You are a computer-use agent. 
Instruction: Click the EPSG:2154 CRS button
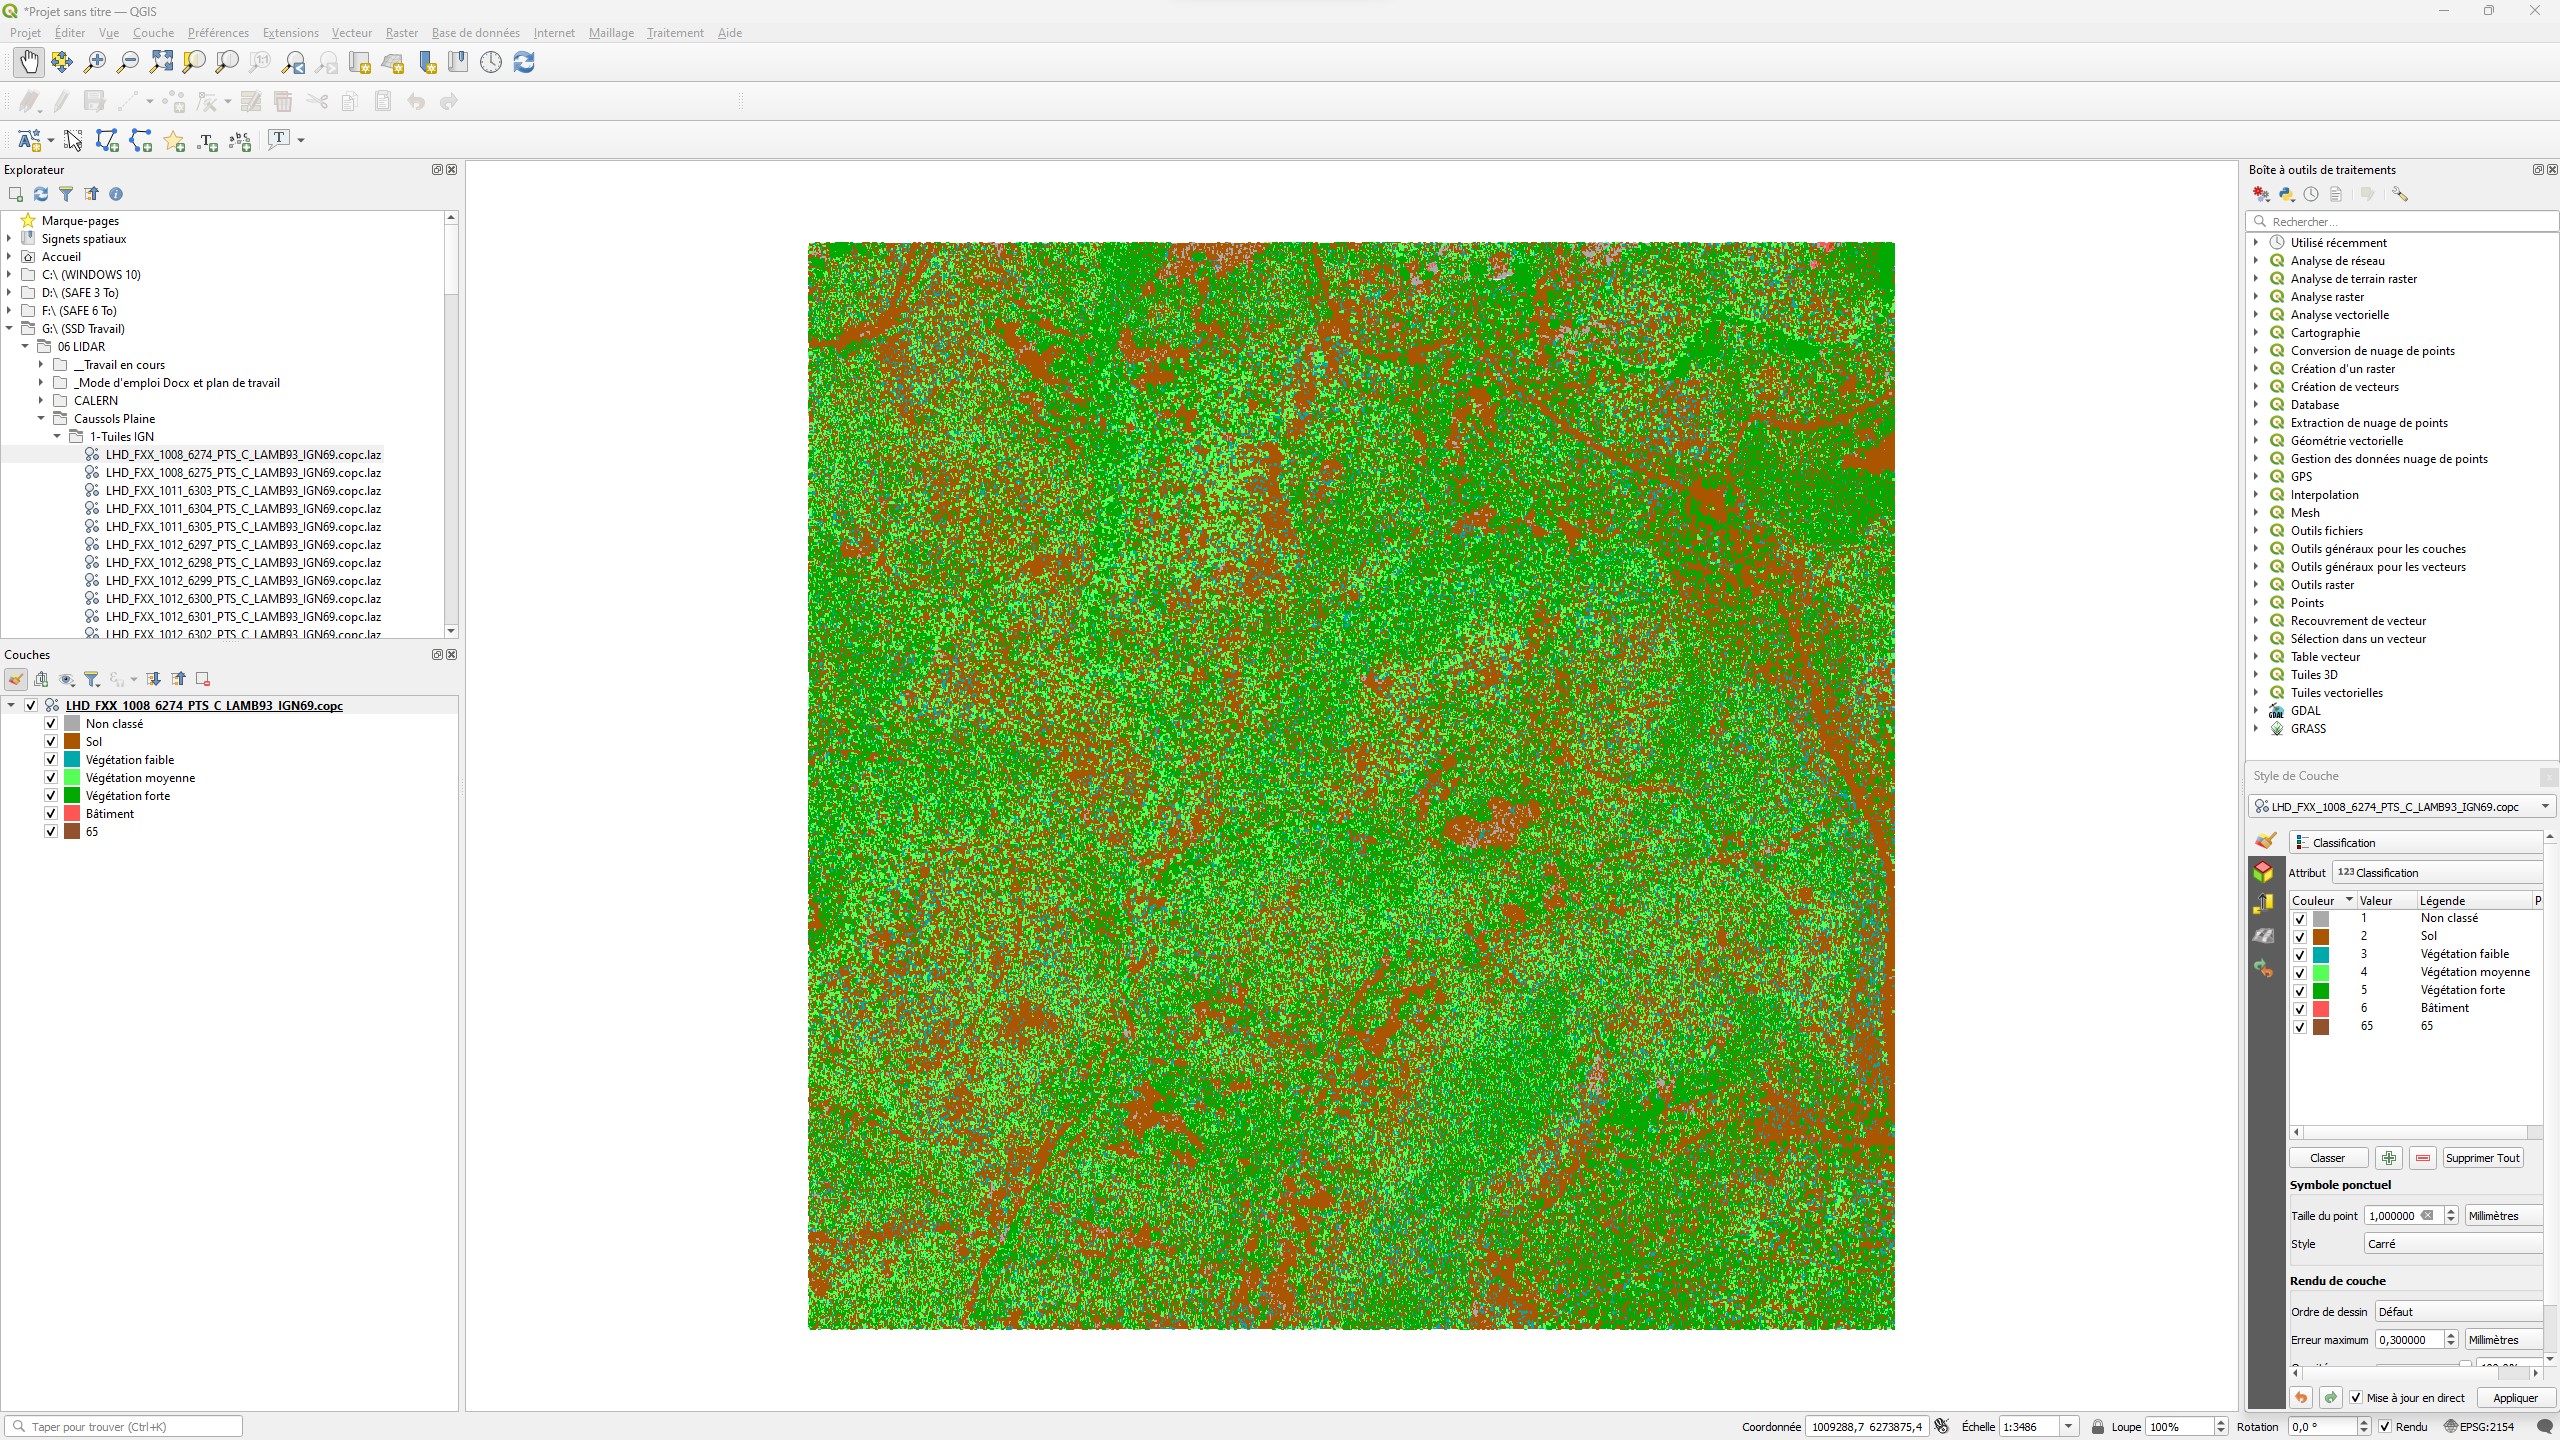tap(2479, 1427)
